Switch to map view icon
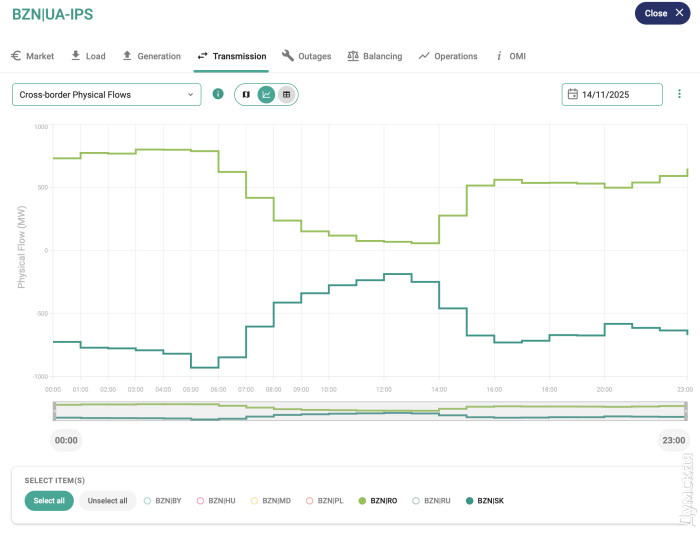700x533 pixels. [246, 94]
